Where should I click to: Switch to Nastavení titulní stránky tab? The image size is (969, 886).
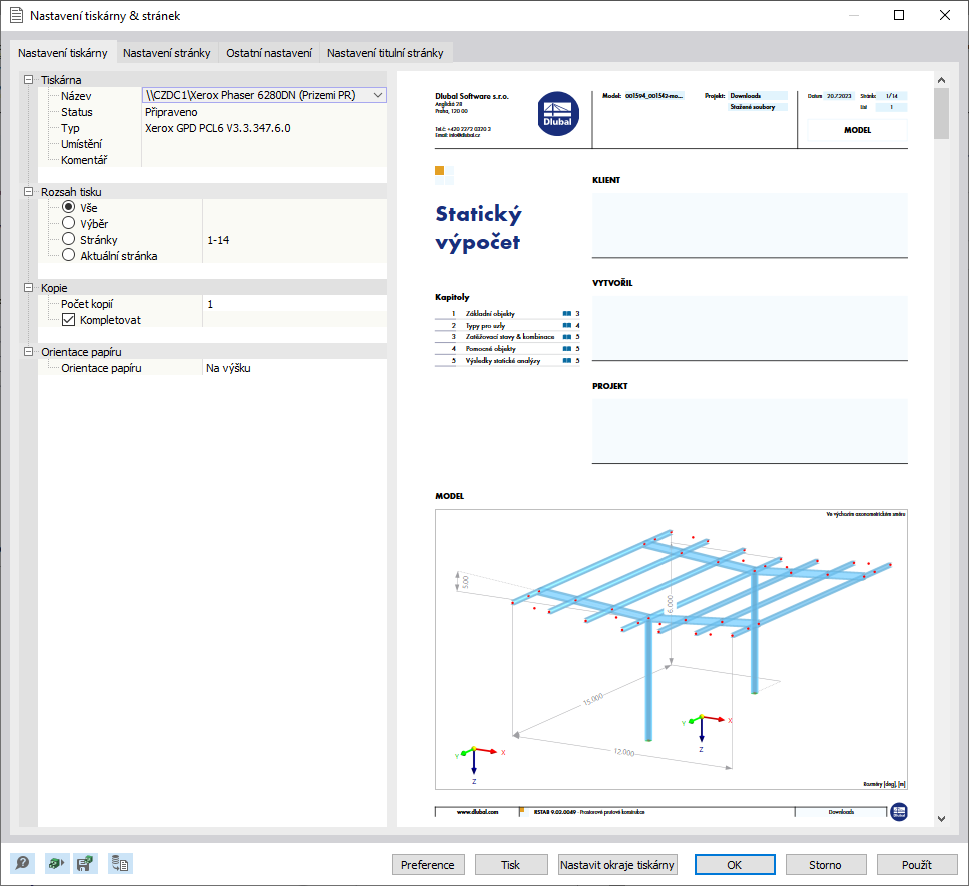(x=385, y=53)
